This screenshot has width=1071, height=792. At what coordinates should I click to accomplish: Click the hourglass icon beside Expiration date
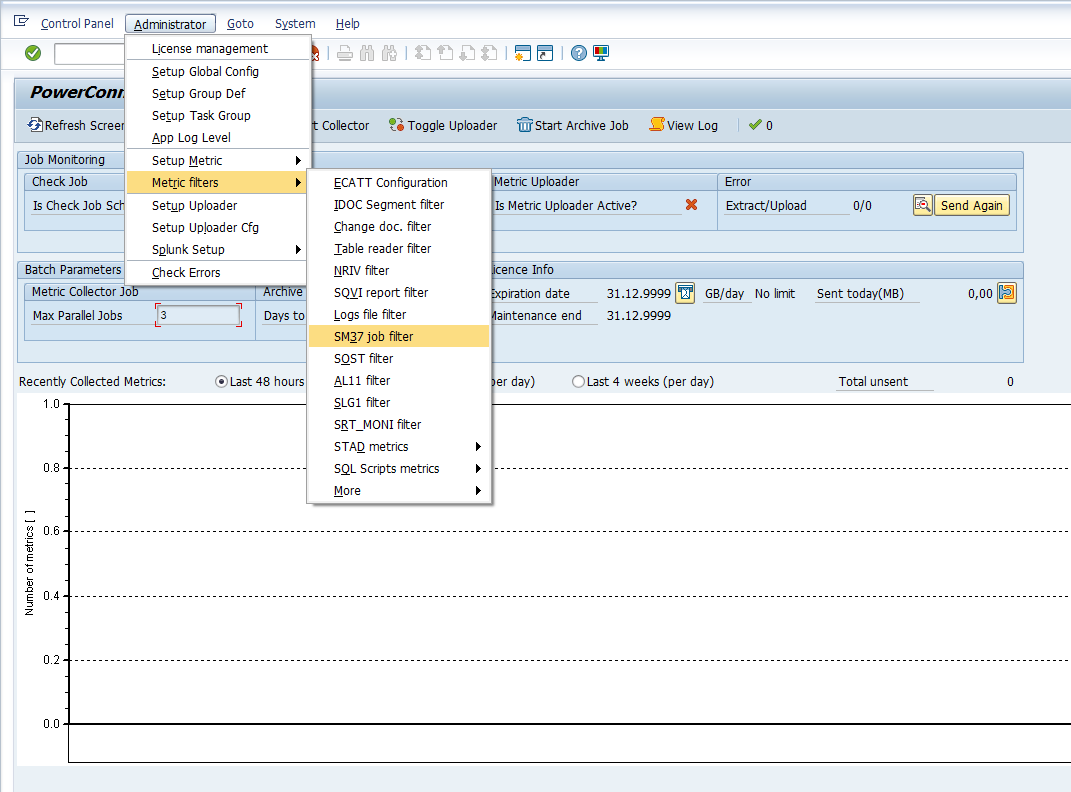pos(685,293)
